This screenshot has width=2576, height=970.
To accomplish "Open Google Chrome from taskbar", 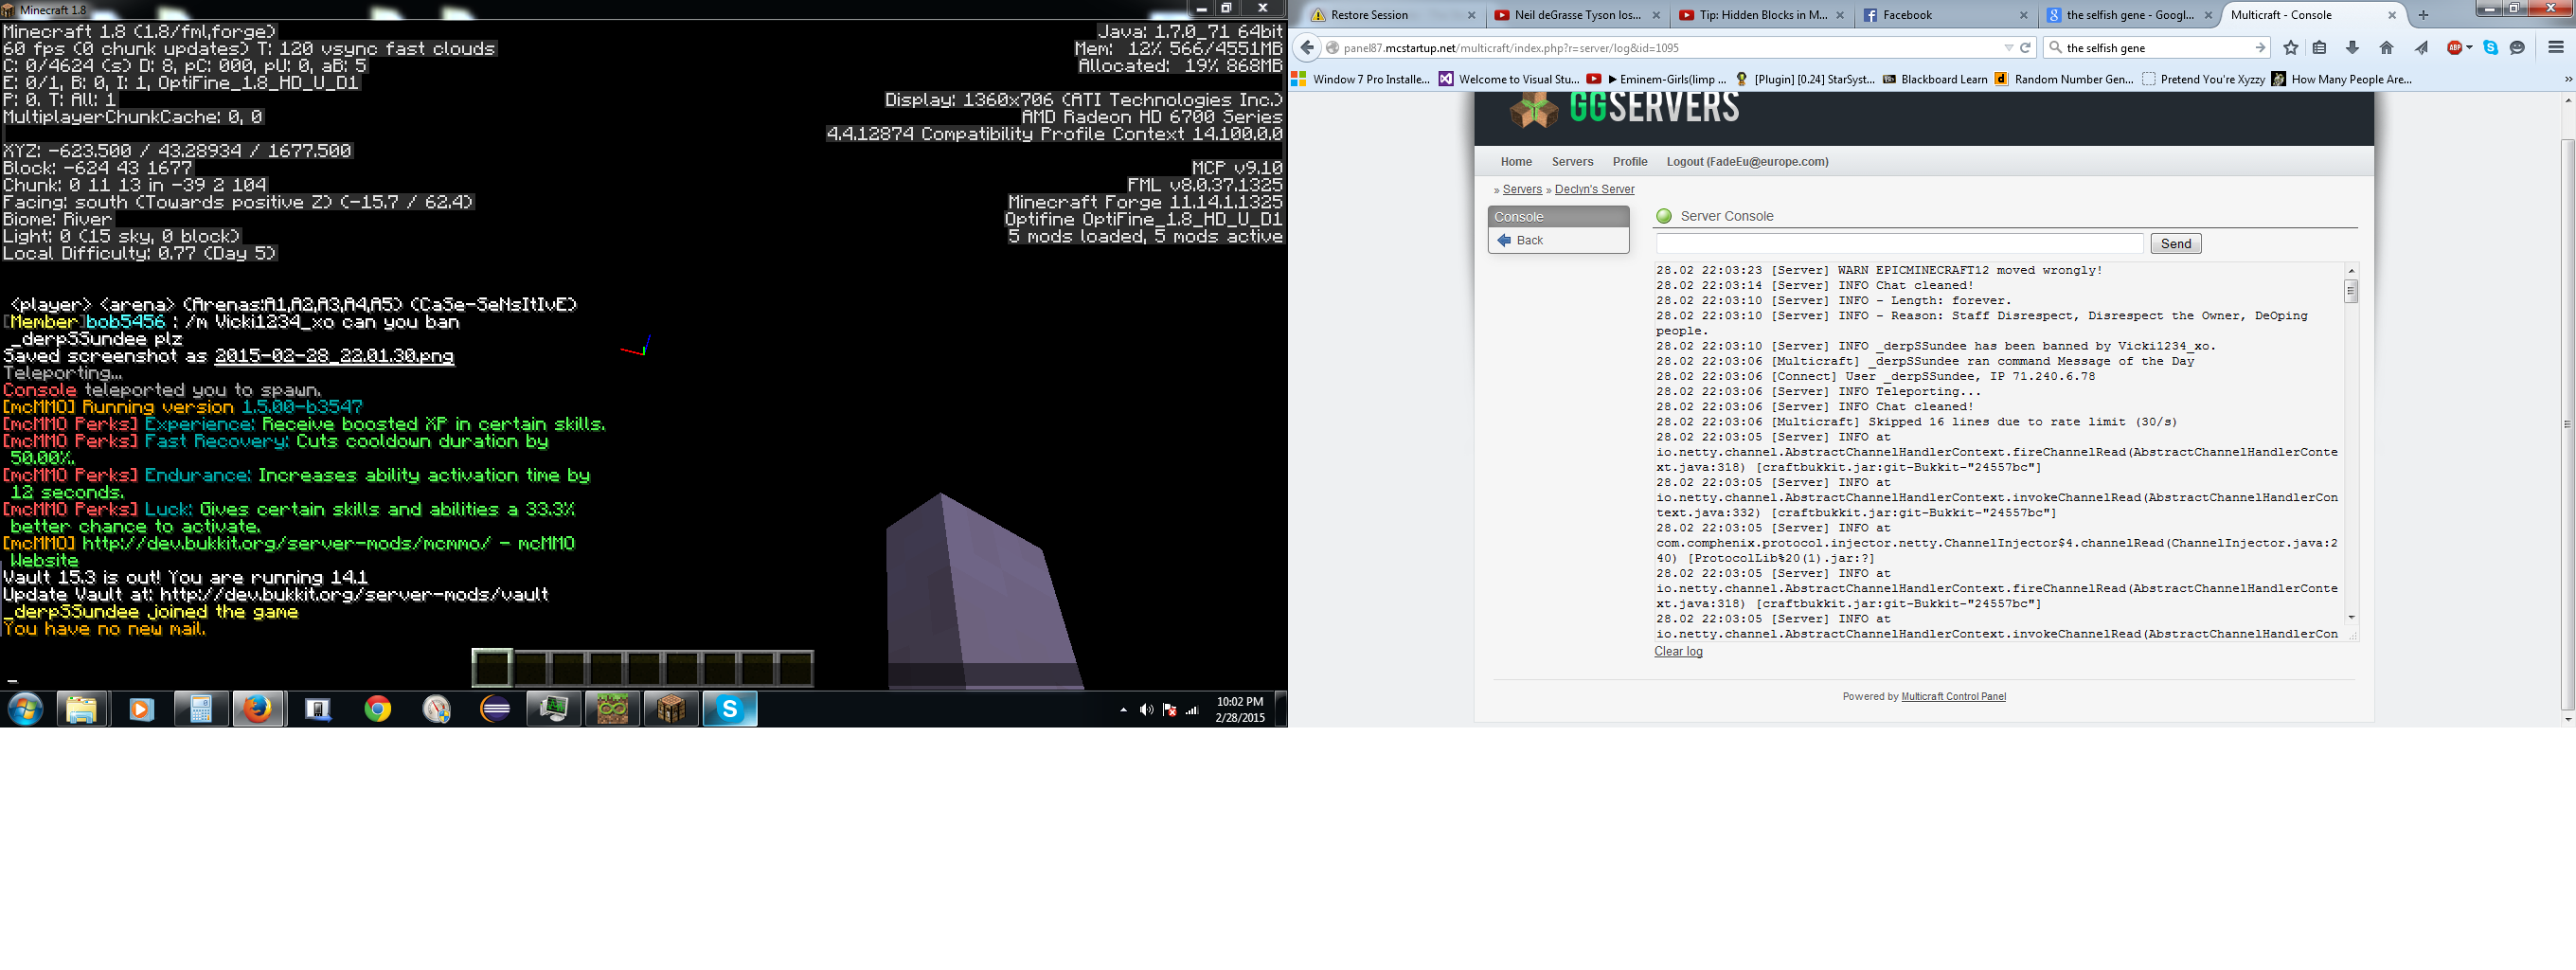I will (x=377, y=710).
